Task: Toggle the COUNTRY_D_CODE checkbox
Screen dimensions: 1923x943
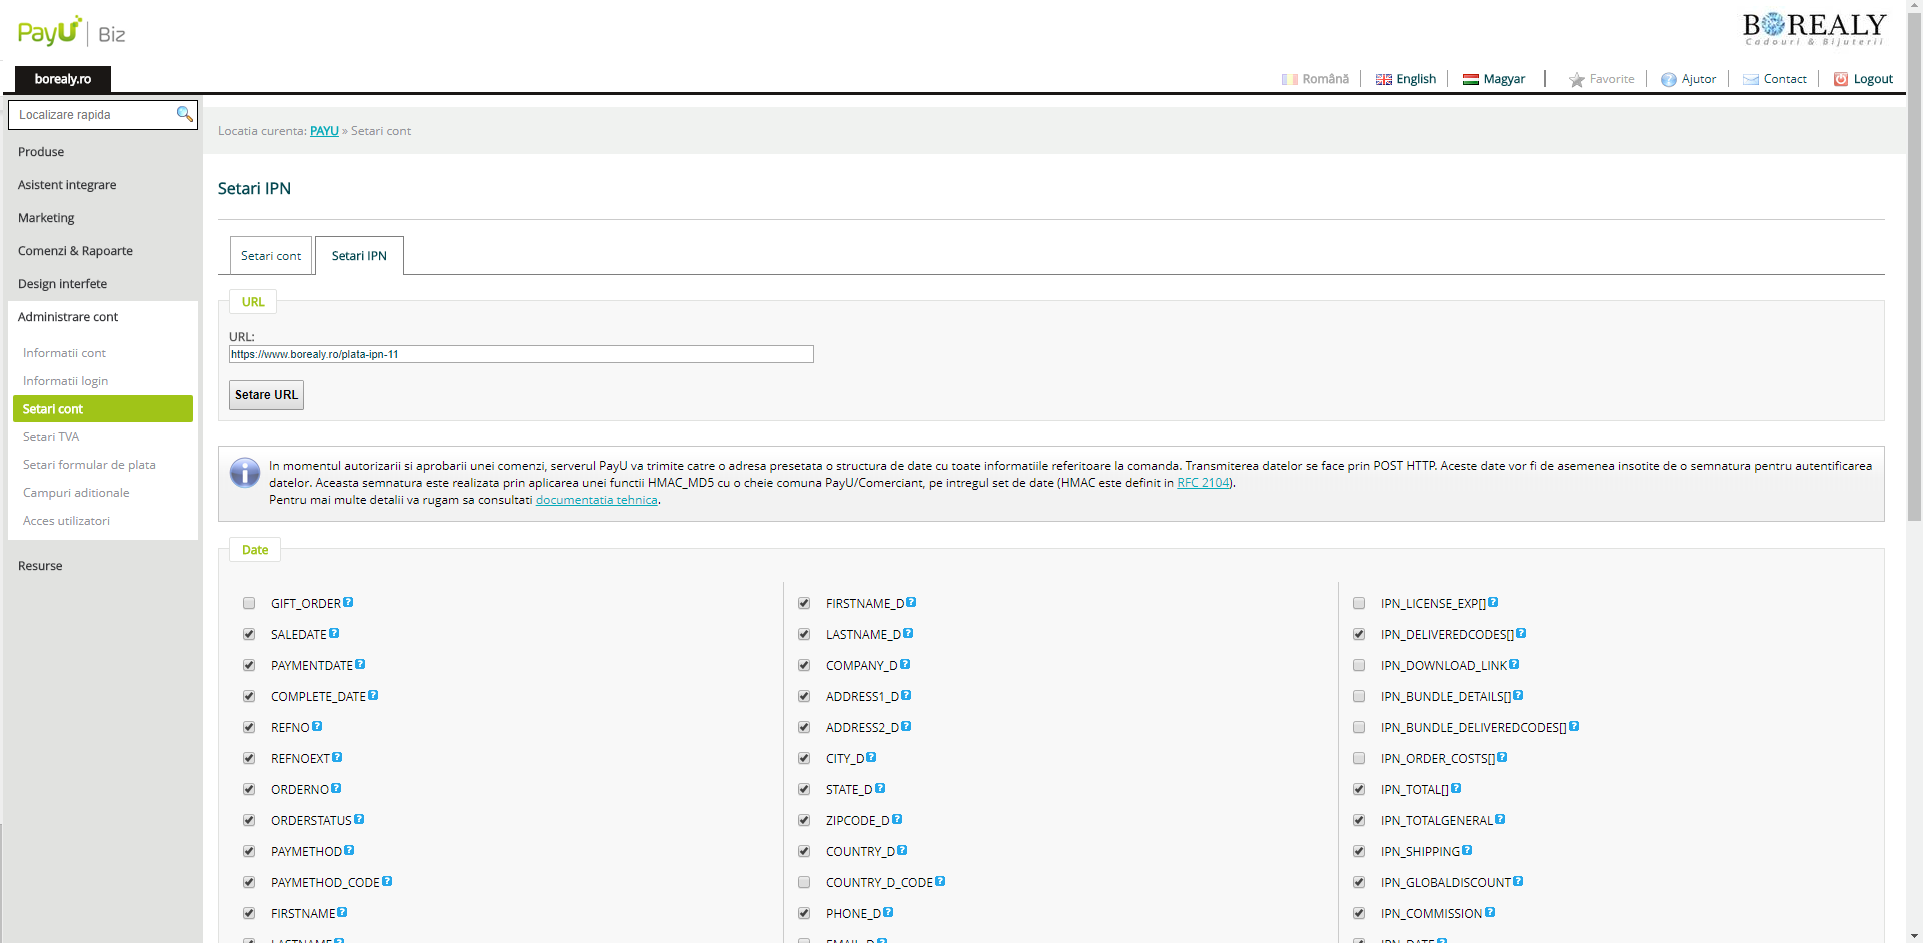Action: coord(804,882)
